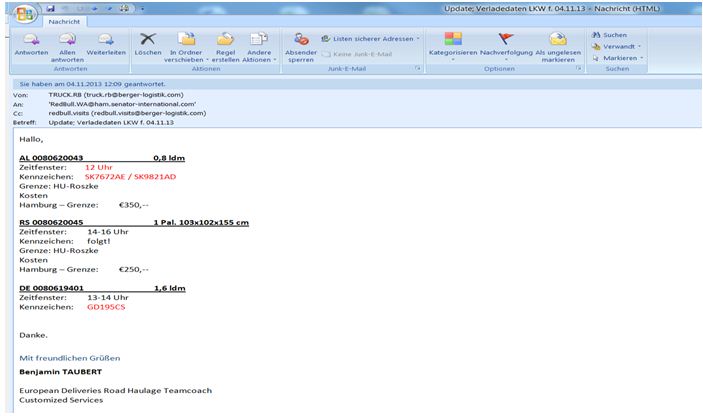This screenshot has height=416, width=703.
Task: Click '0,8 ldm' text
Action: coord(169,158)
